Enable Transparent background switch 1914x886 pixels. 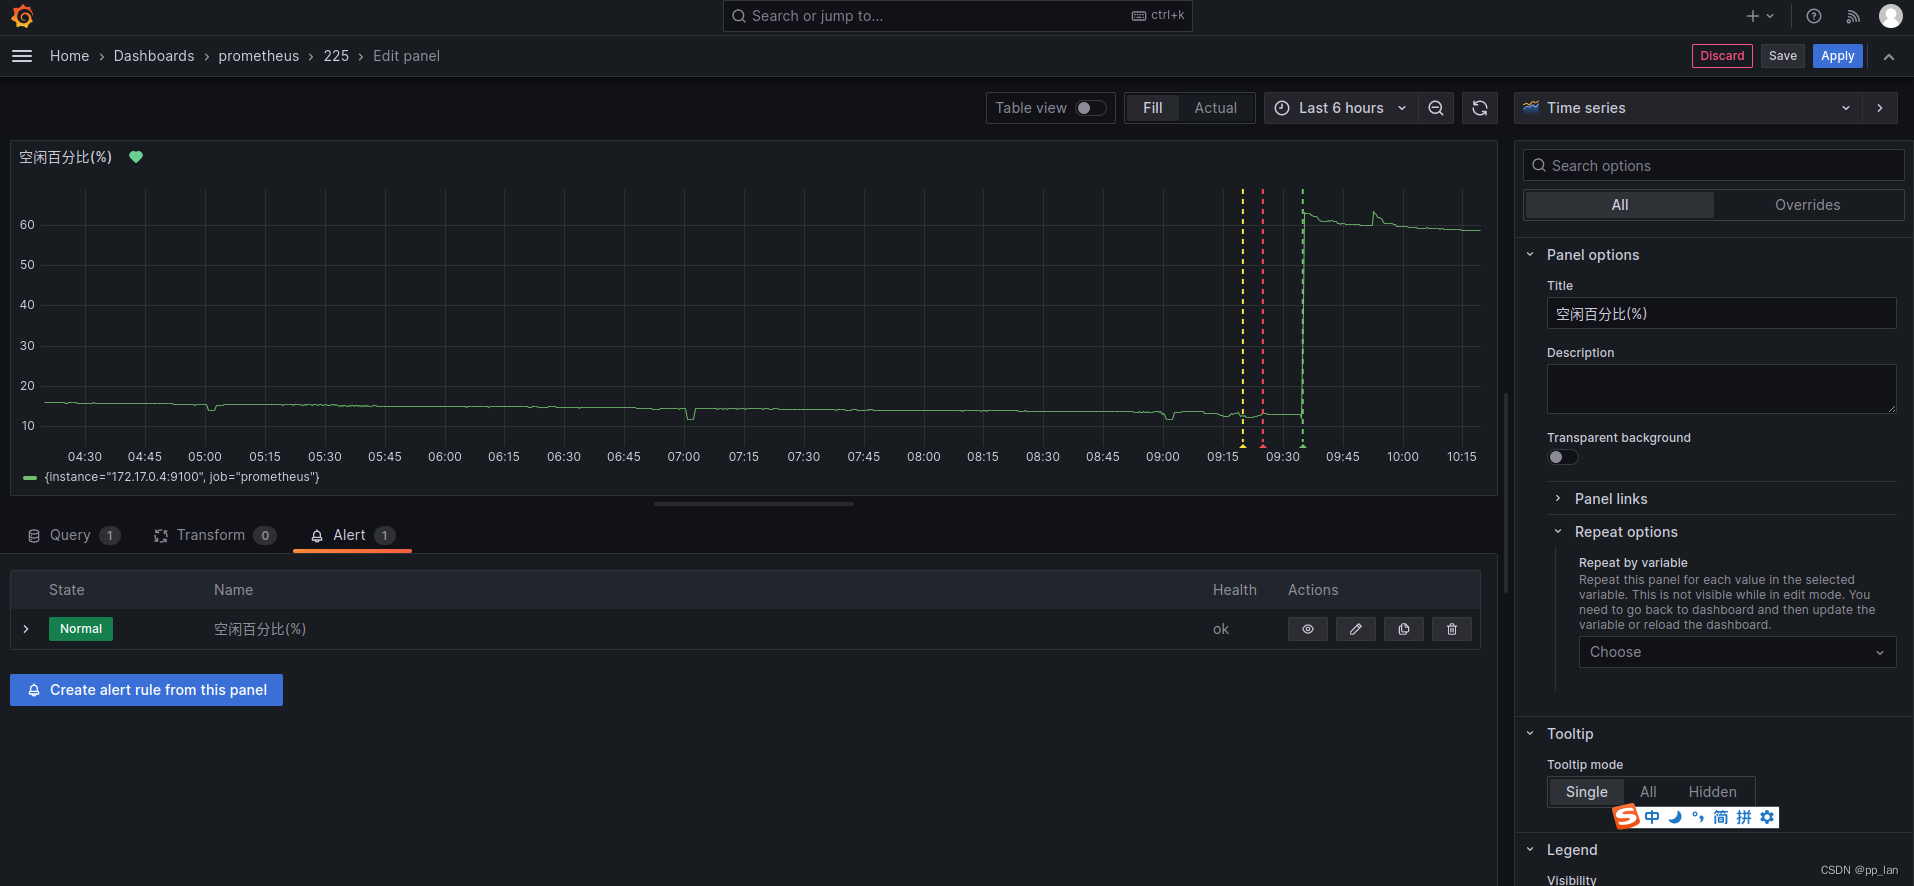[x=1563, y=457]
